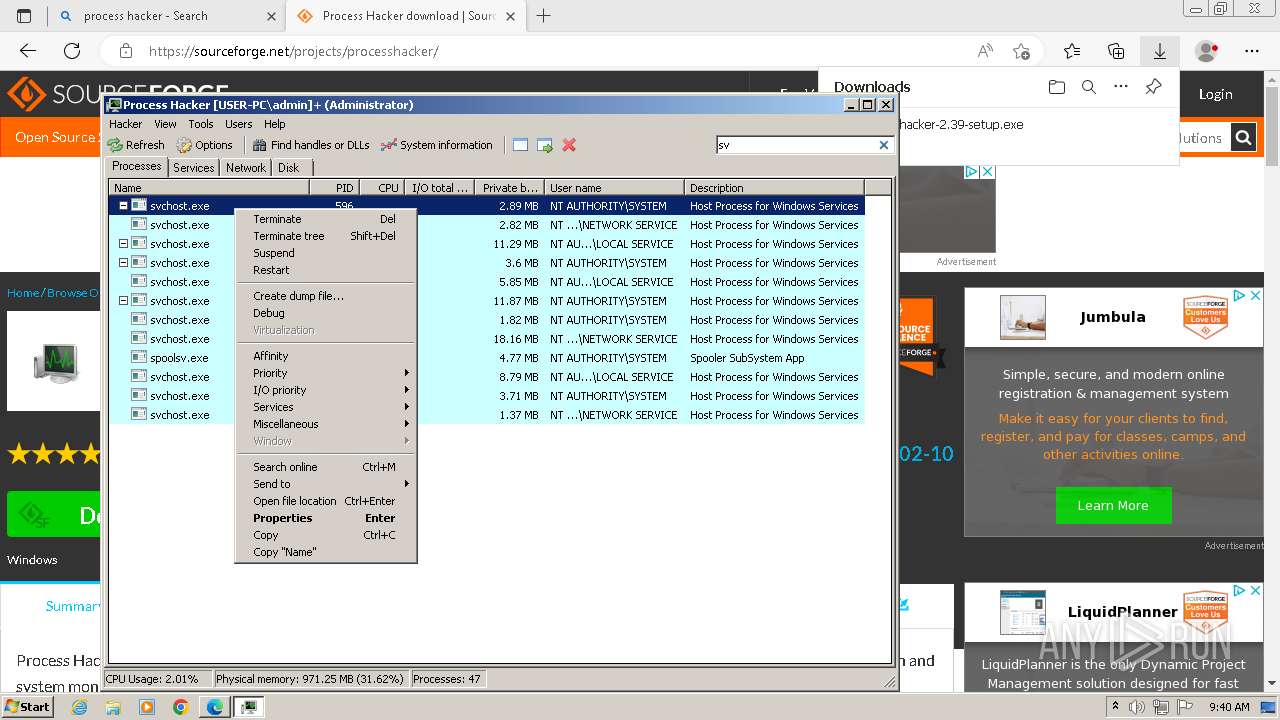Click the SourceForge Login link
This screenshot has height=720, width=1280.
pos(1215,94)
